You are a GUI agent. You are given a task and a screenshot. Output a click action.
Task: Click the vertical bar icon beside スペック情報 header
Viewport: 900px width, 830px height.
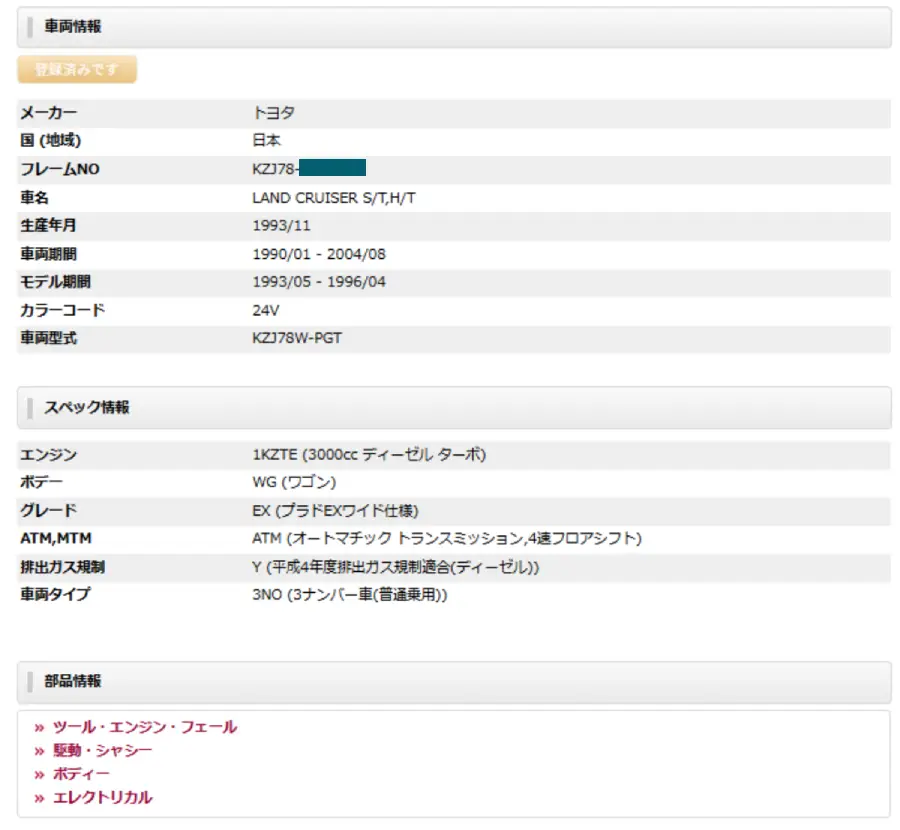30,407
